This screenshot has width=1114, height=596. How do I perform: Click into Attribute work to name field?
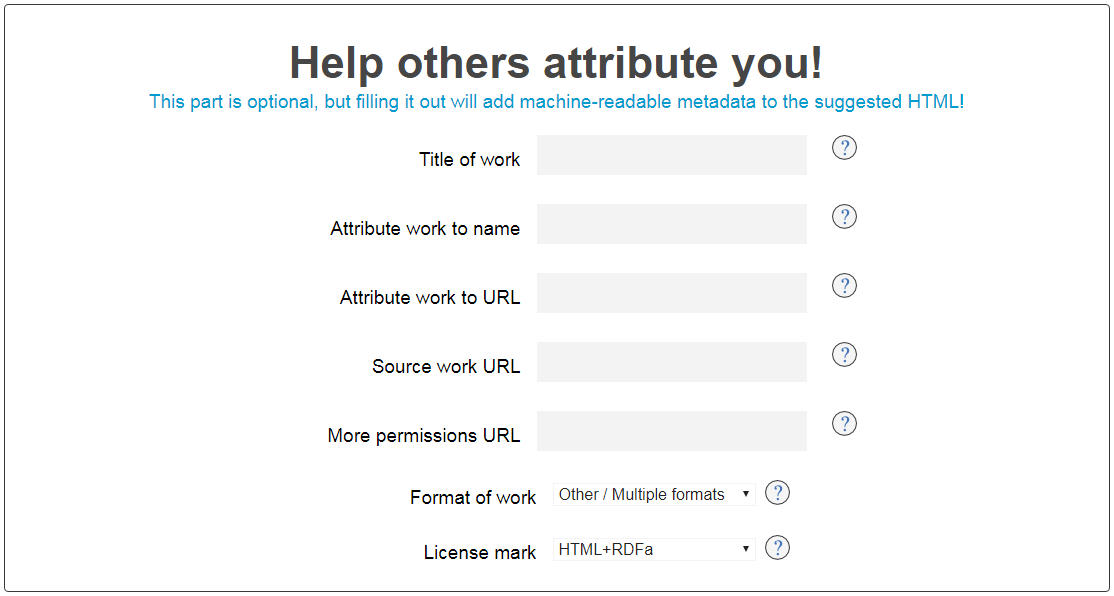pyautogui.click(x=671, y=224)
